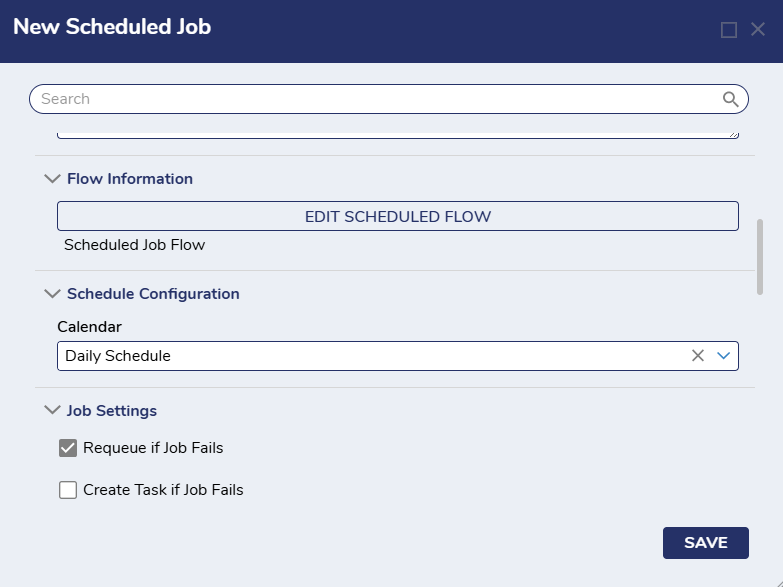This screenshot has height=587, width=783.
Task: Open the Calendar dropdown arrow
Action: pyautogui.click(x=725, y=356)
